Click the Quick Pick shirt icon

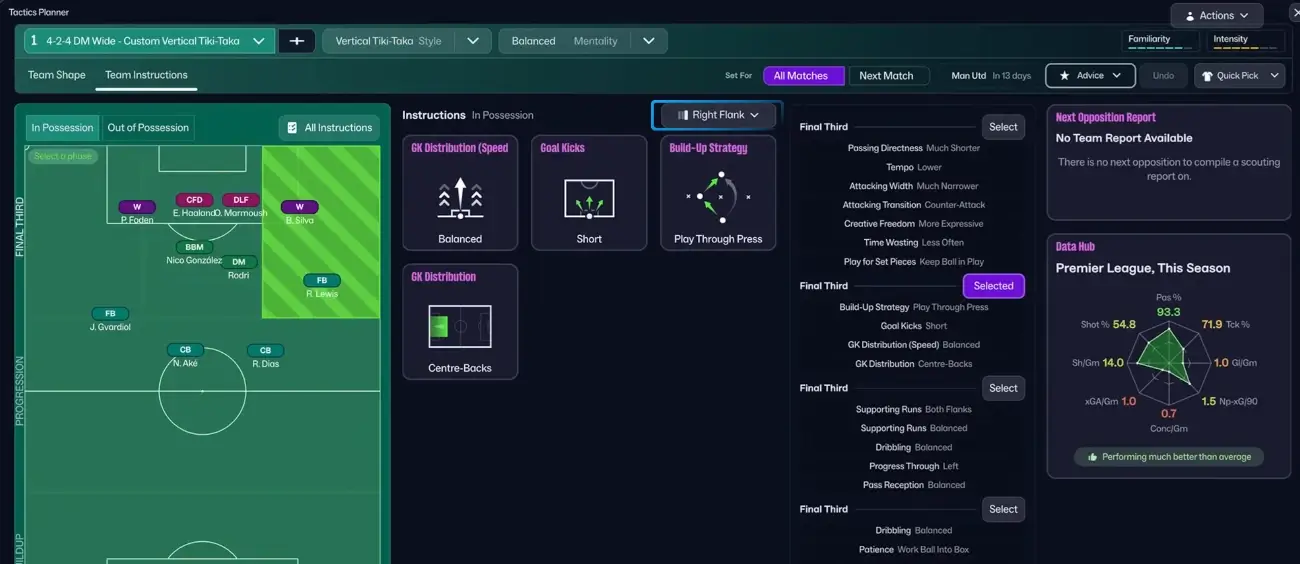(1207, 76)
